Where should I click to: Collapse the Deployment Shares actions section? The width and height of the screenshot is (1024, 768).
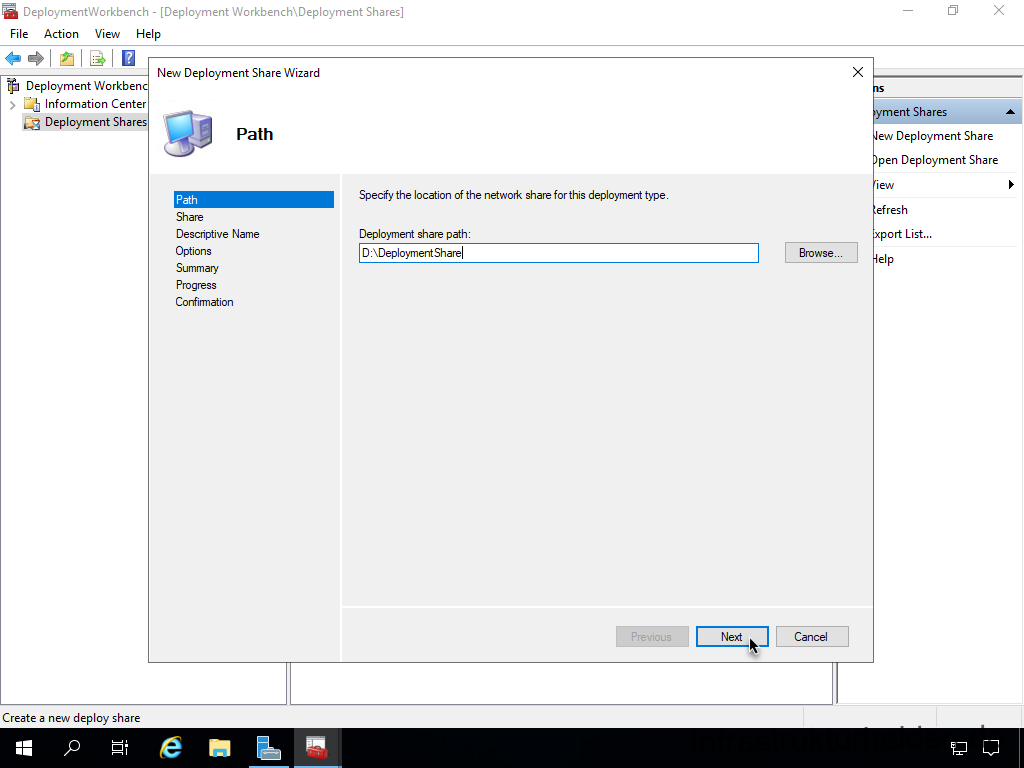1010,112
